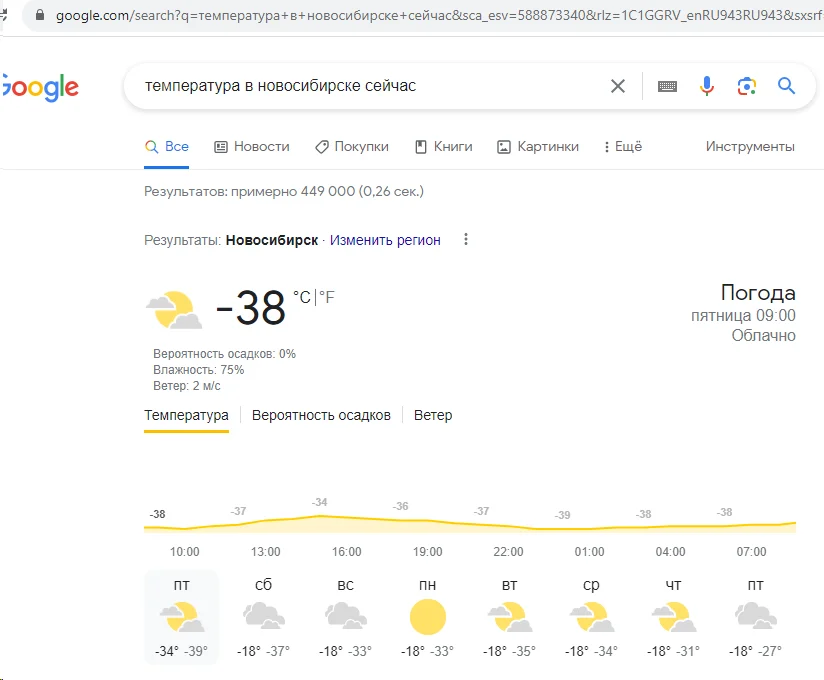Select the пн sunny forecast day
The height and width of the screenshot is (680, 824).
pos(427,612)
